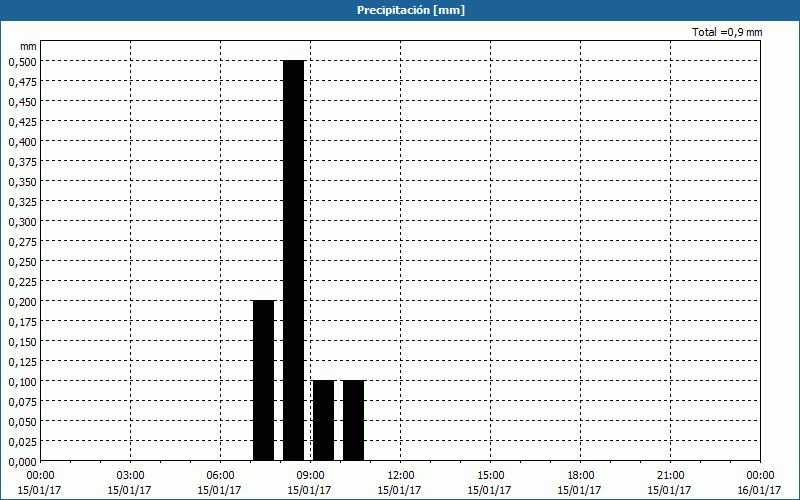Click the 00:00 time label above 16/01/17
800x500 pixels.
pos(760,476)
